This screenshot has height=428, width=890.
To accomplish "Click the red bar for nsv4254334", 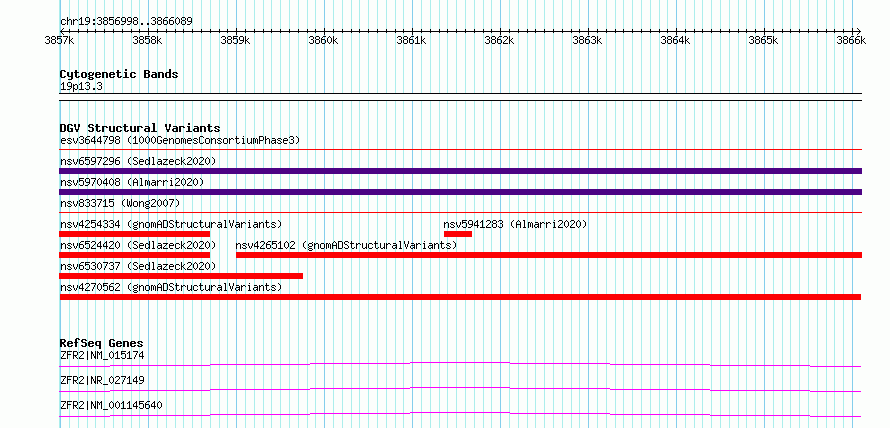I will (x=135, y=234).
